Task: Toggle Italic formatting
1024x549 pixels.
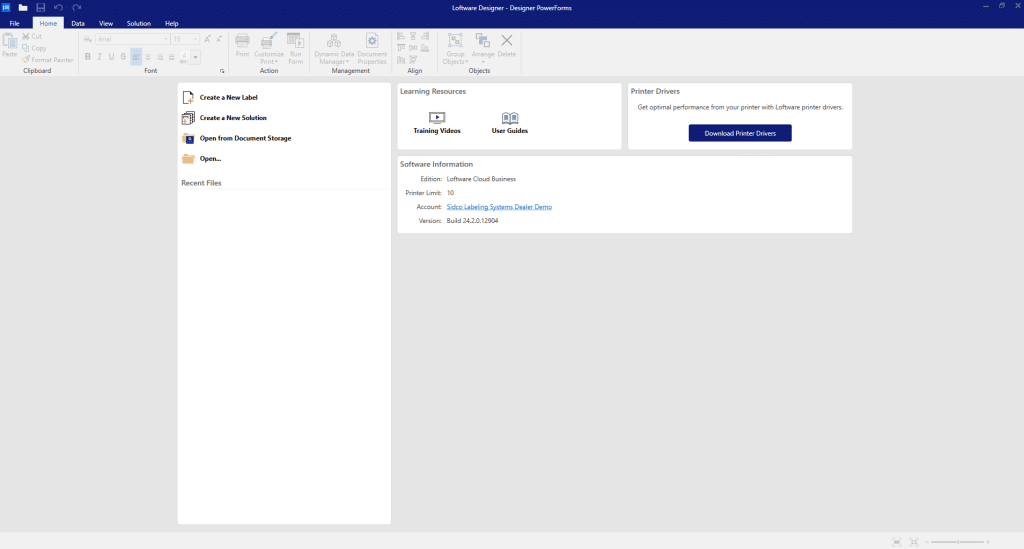Action: coord(99,57)
